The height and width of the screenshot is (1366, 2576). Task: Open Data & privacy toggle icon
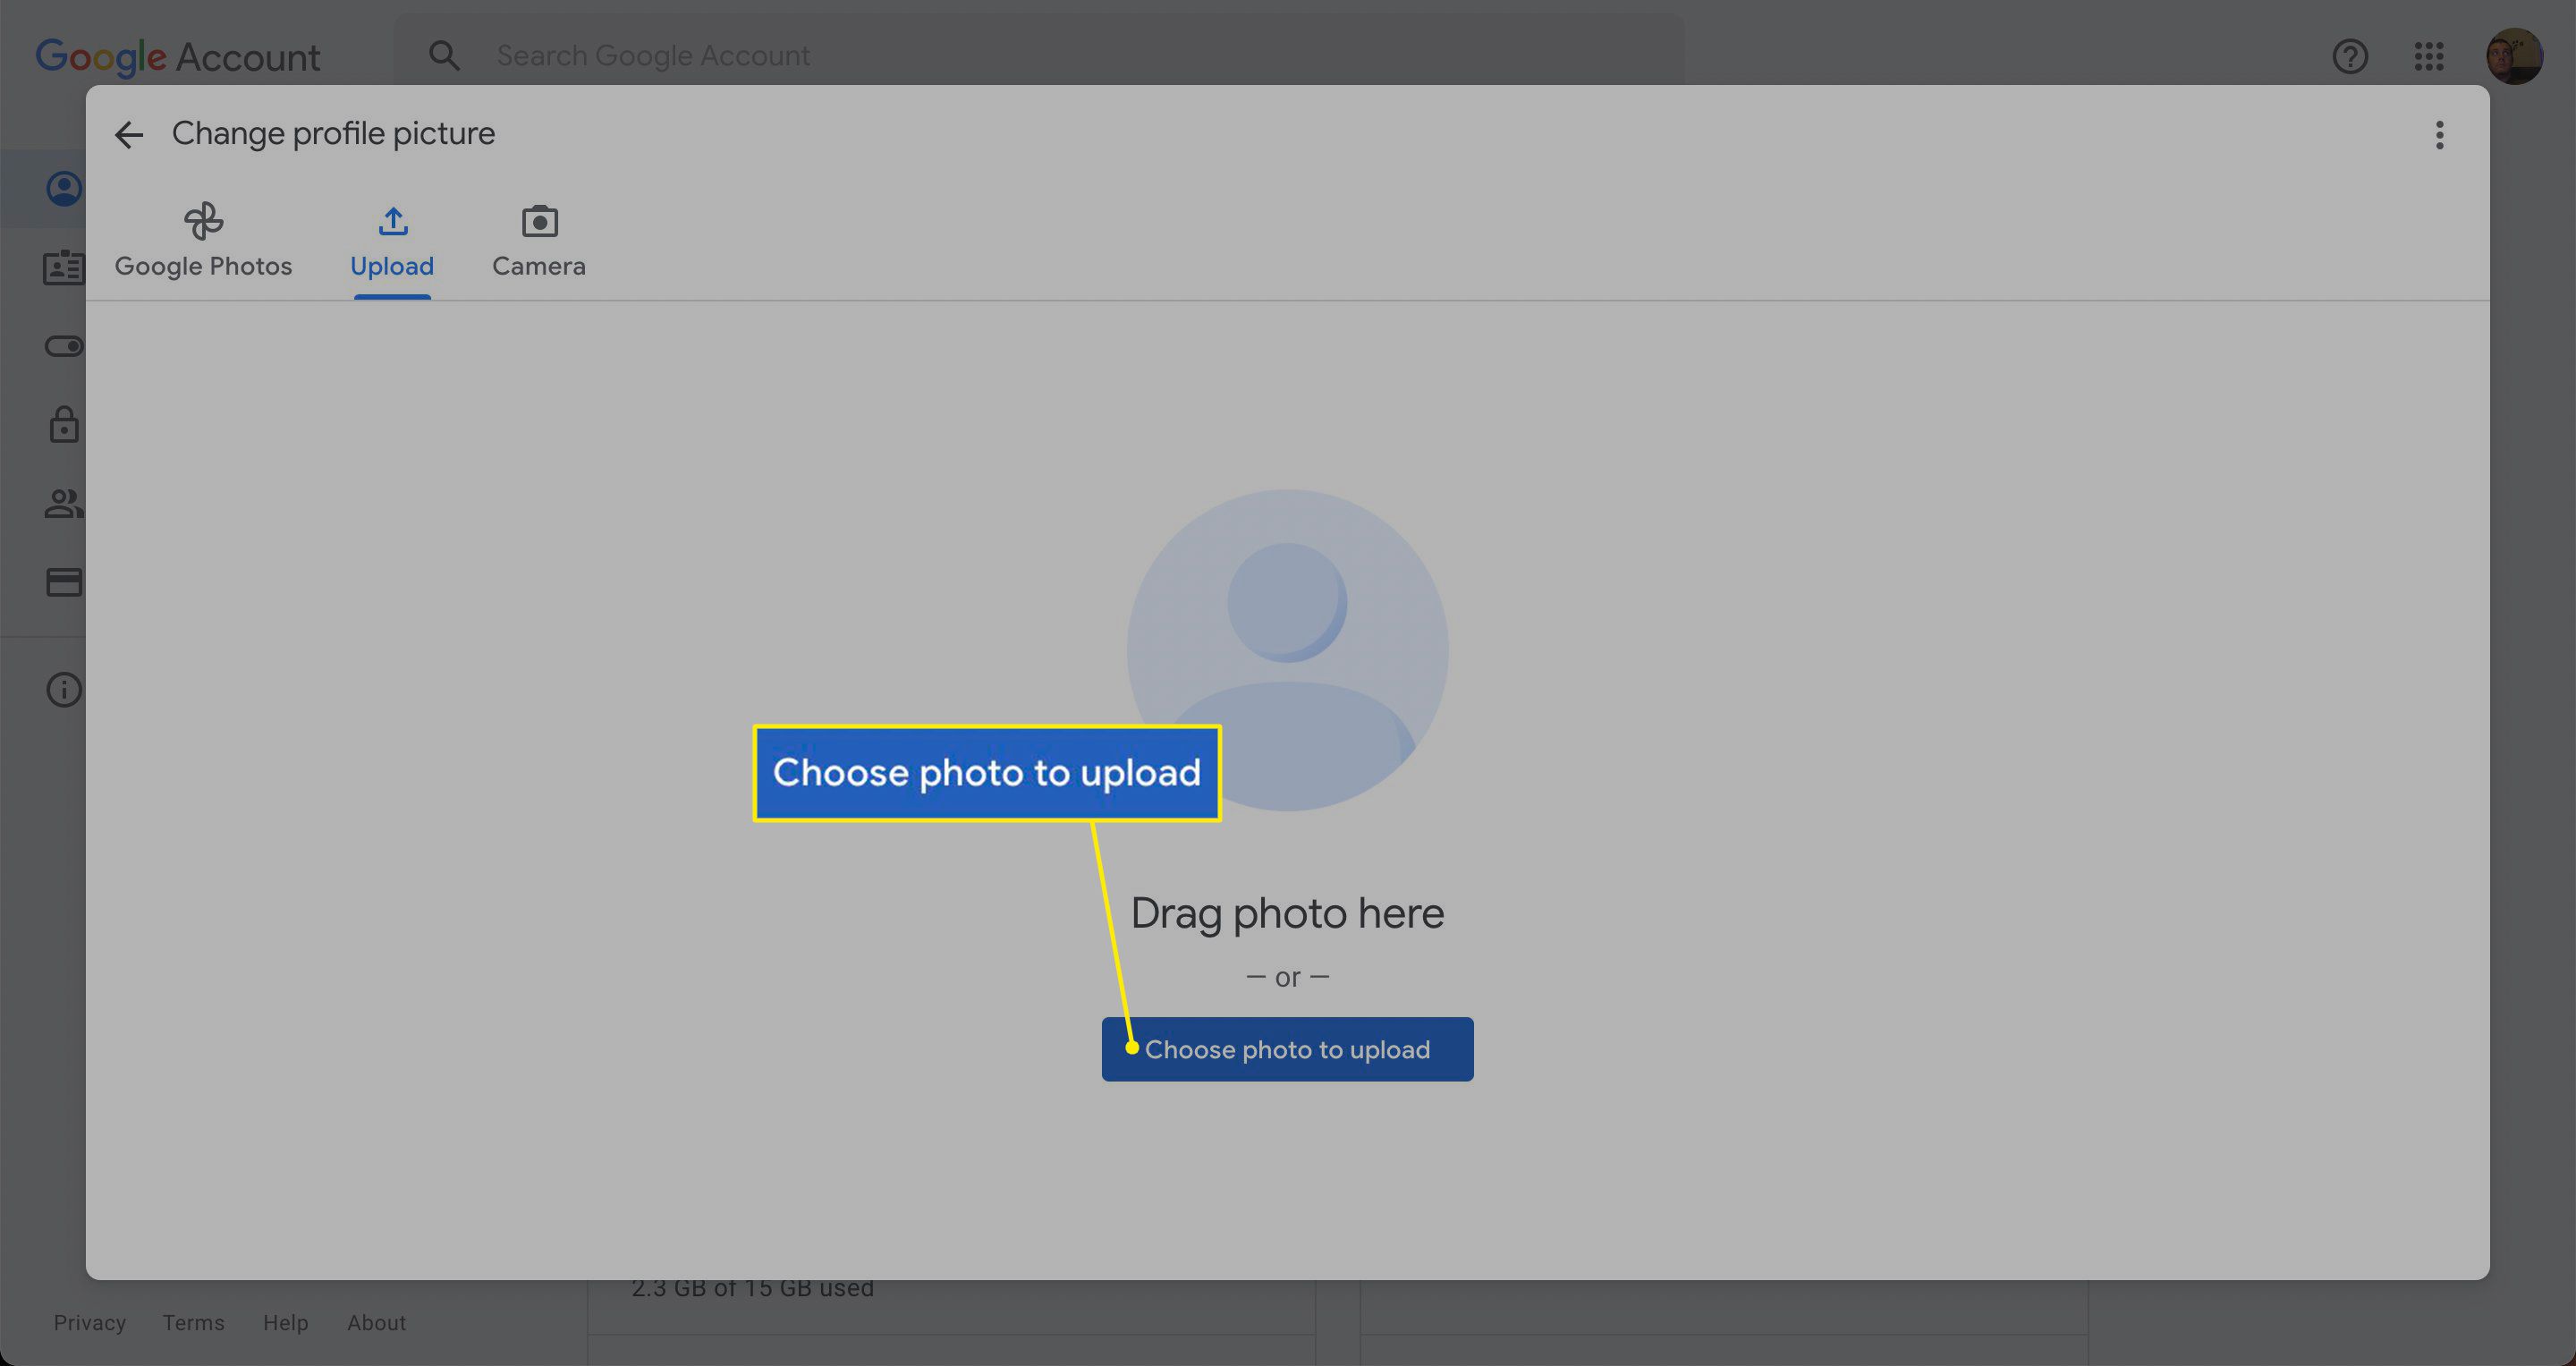coord(64,346)
